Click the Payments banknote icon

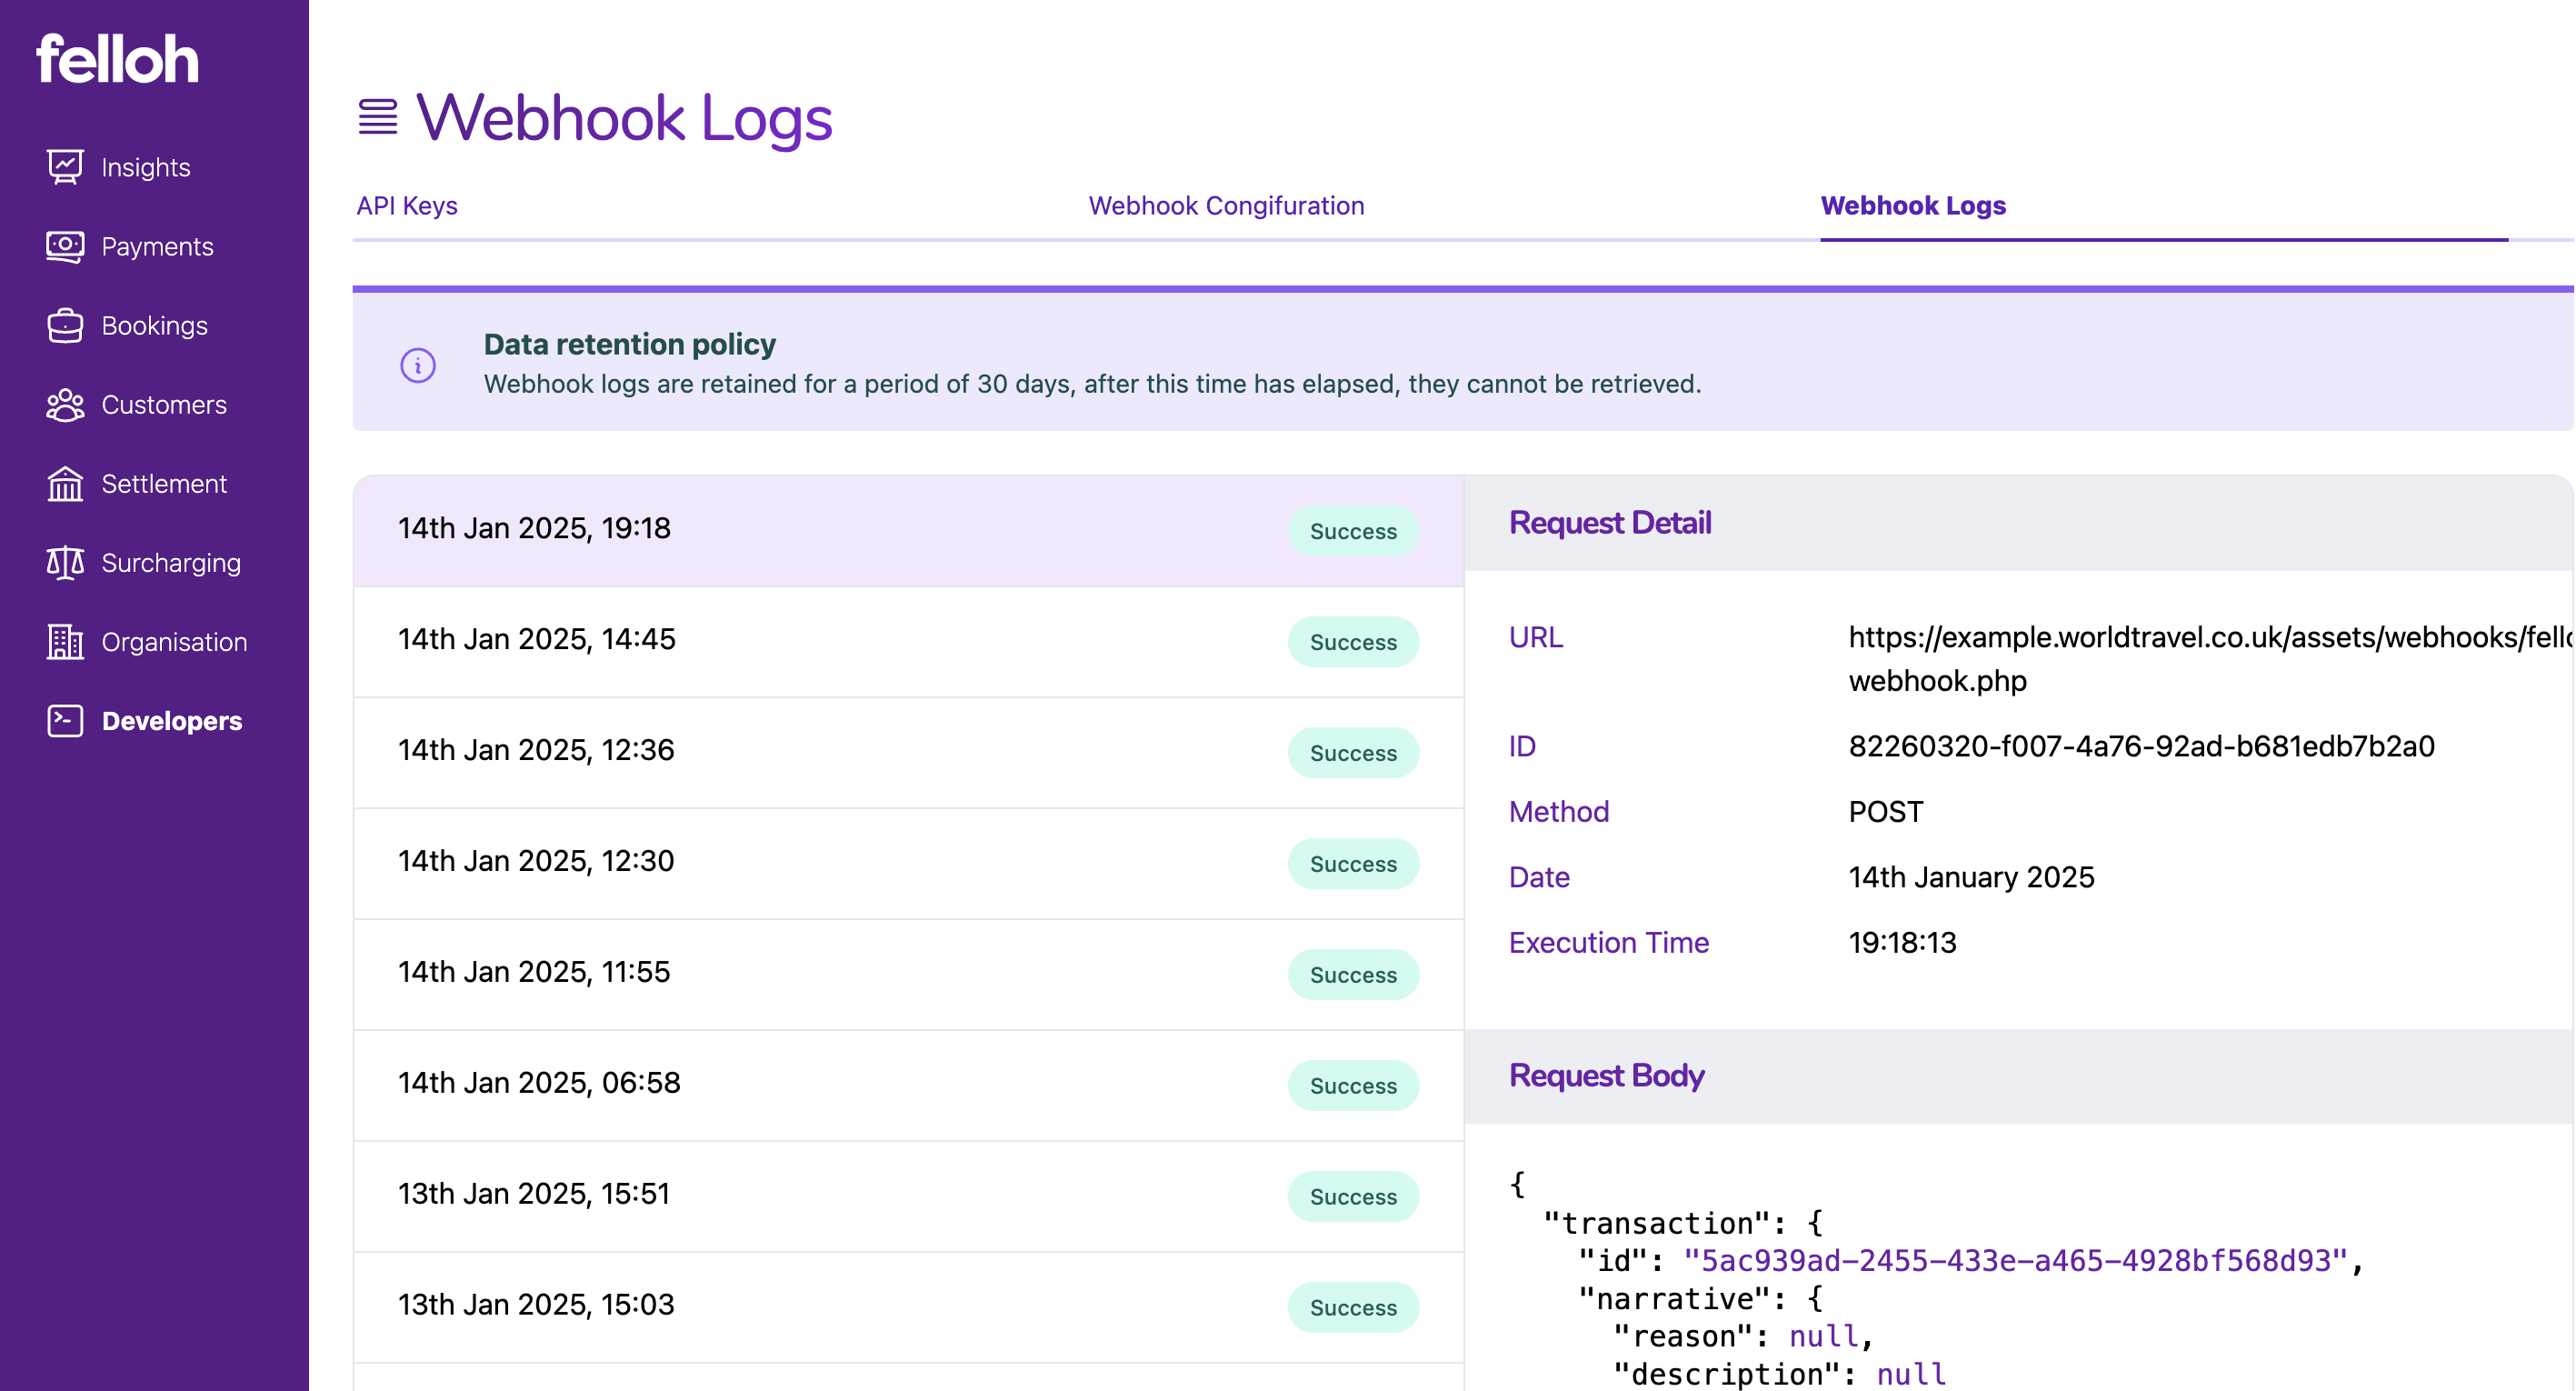(65, 246)
